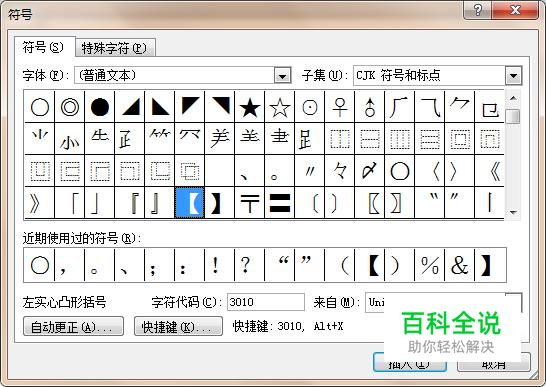The height and width of the screenshot is (387, 546).
Task: Click the symbol grid scrollbar thumb
Action: tap(513, 116)
